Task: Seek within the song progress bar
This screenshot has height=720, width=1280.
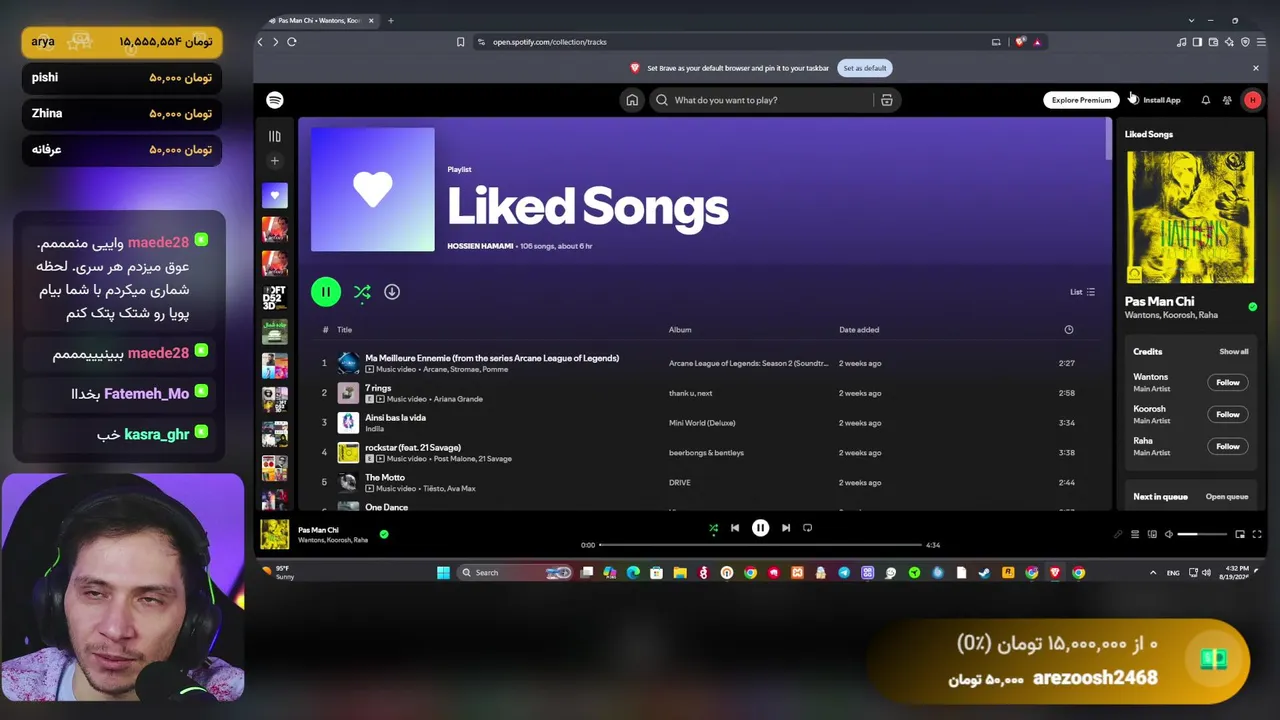Action: pos(760,545)
